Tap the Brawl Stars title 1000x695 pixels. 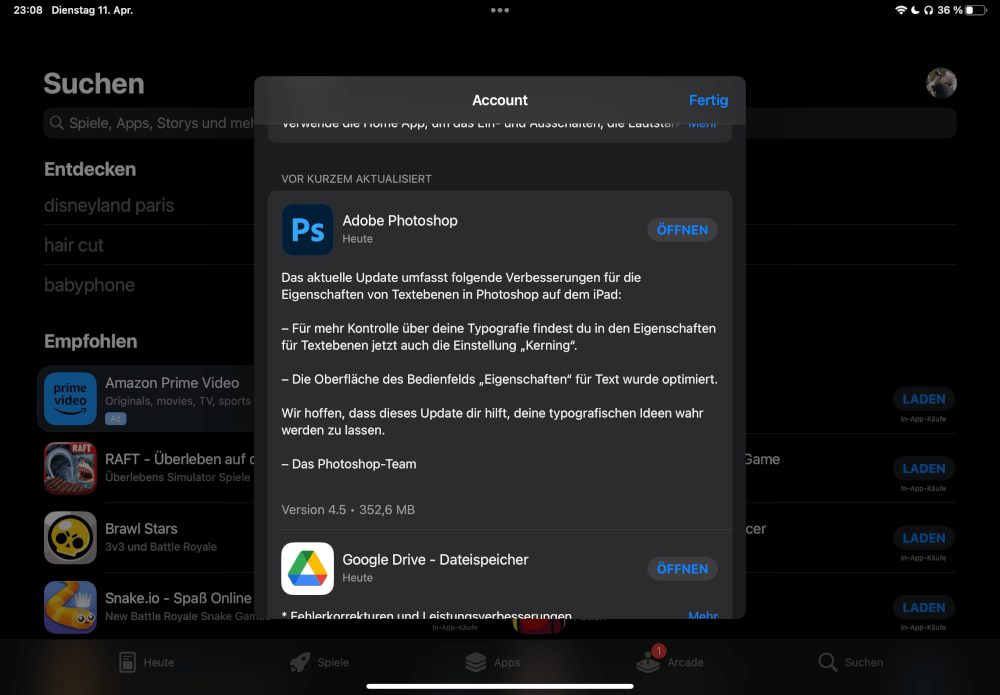[141, 529]
